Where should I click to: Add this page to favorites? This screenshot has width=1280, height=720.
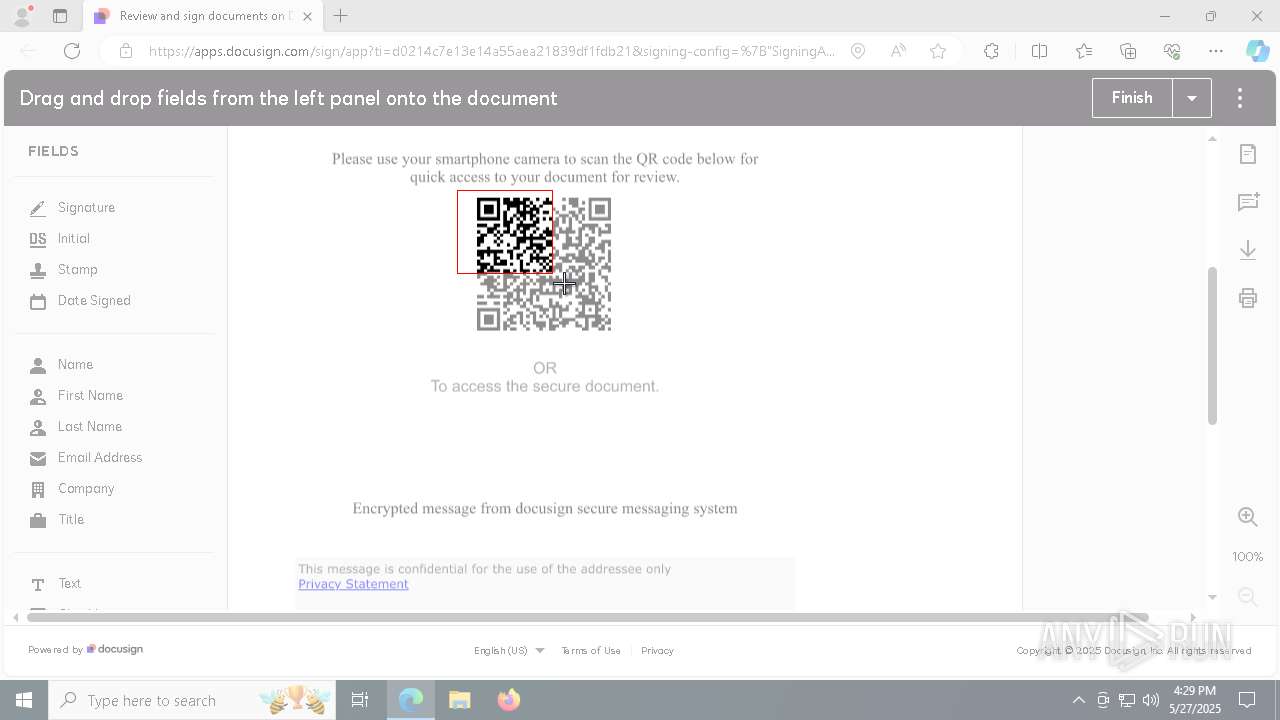938,51
